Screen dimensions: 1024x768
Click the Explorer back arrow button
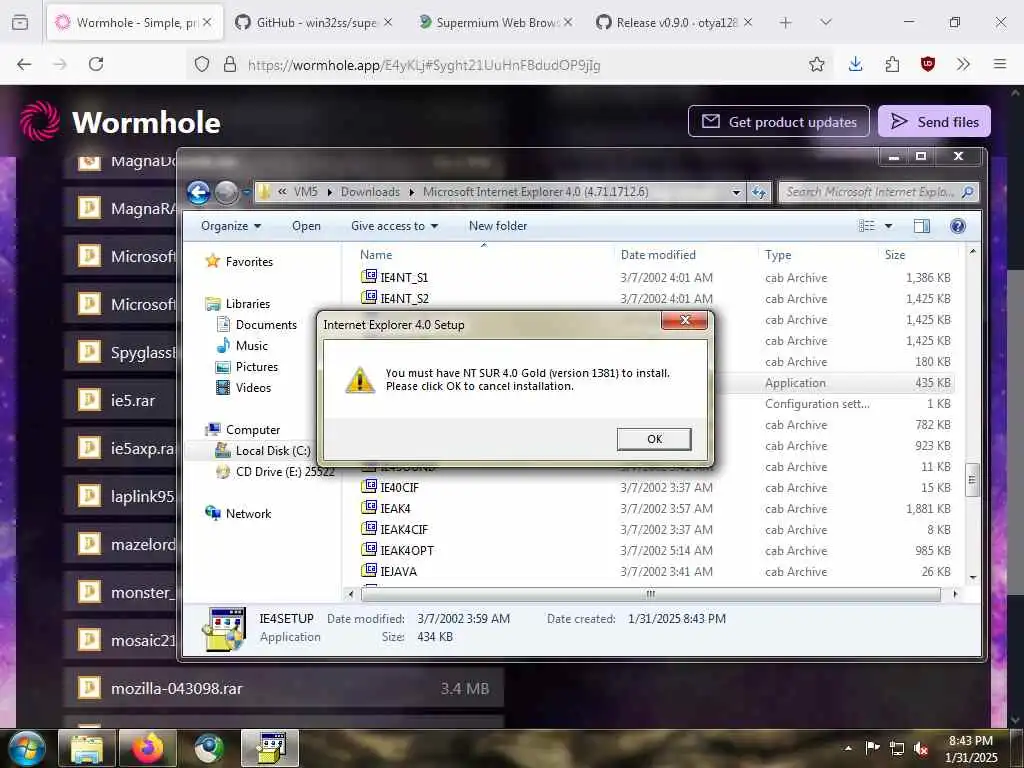click(199, 192)
